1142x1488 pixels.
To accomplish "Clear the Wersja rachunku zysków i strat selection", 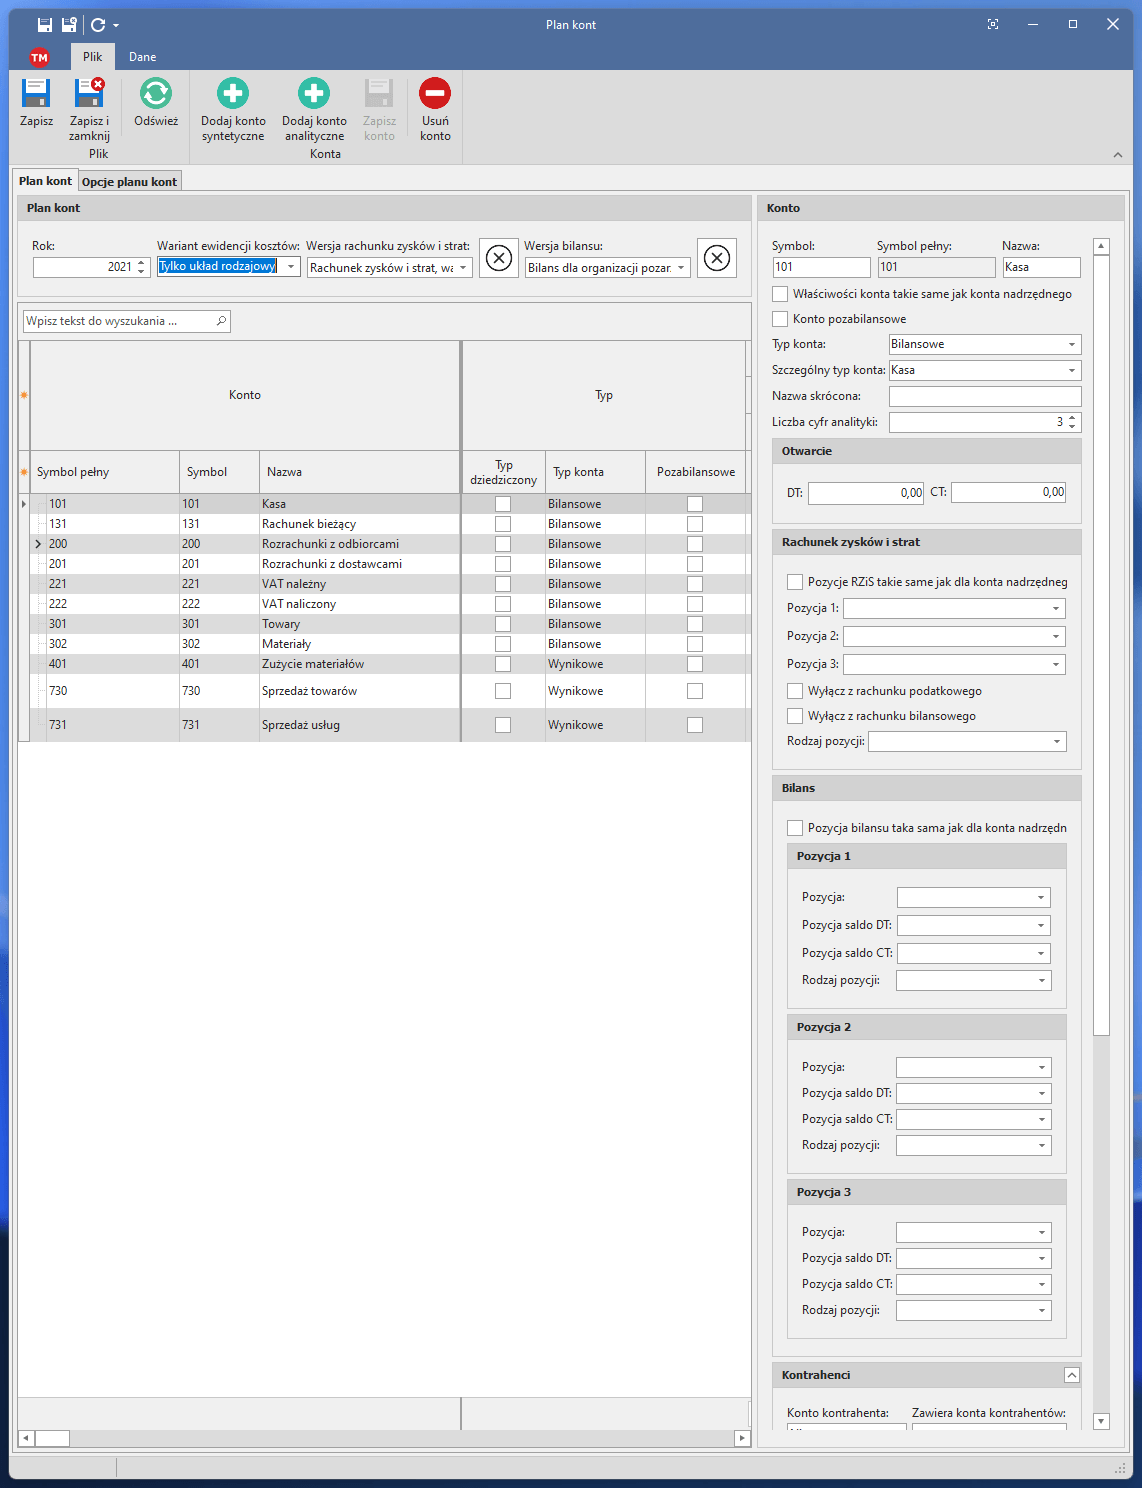I will click(499, 258).
